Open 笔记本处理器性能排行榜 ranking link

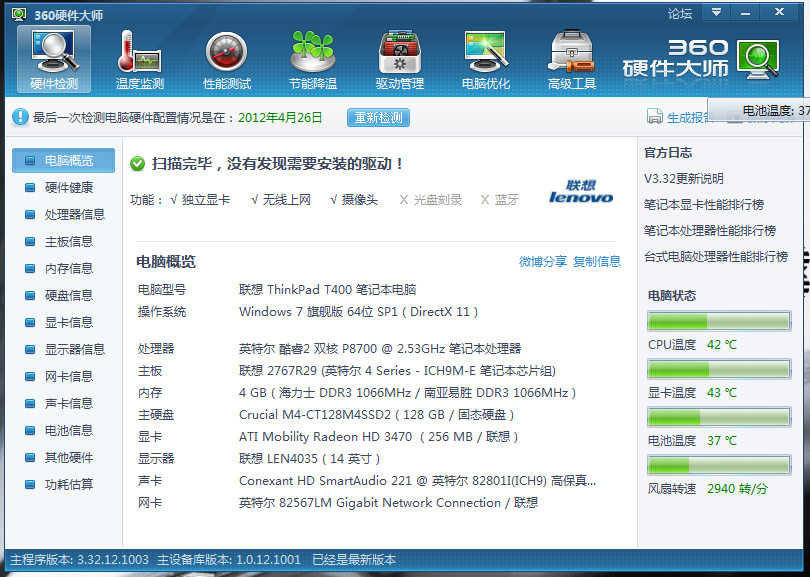click(x=710, y=230)
